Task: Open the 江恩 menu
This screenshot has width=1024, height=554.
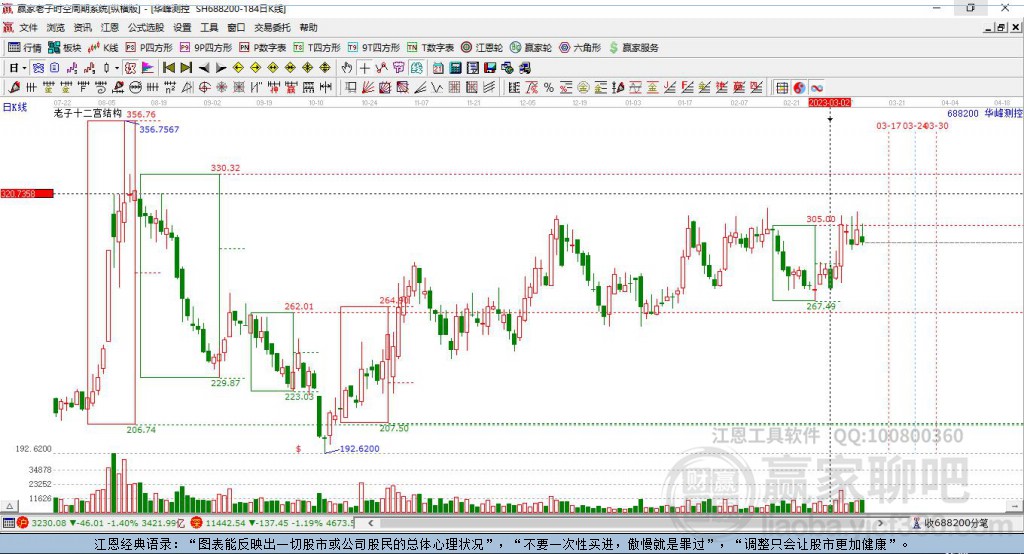Action: 110,27
